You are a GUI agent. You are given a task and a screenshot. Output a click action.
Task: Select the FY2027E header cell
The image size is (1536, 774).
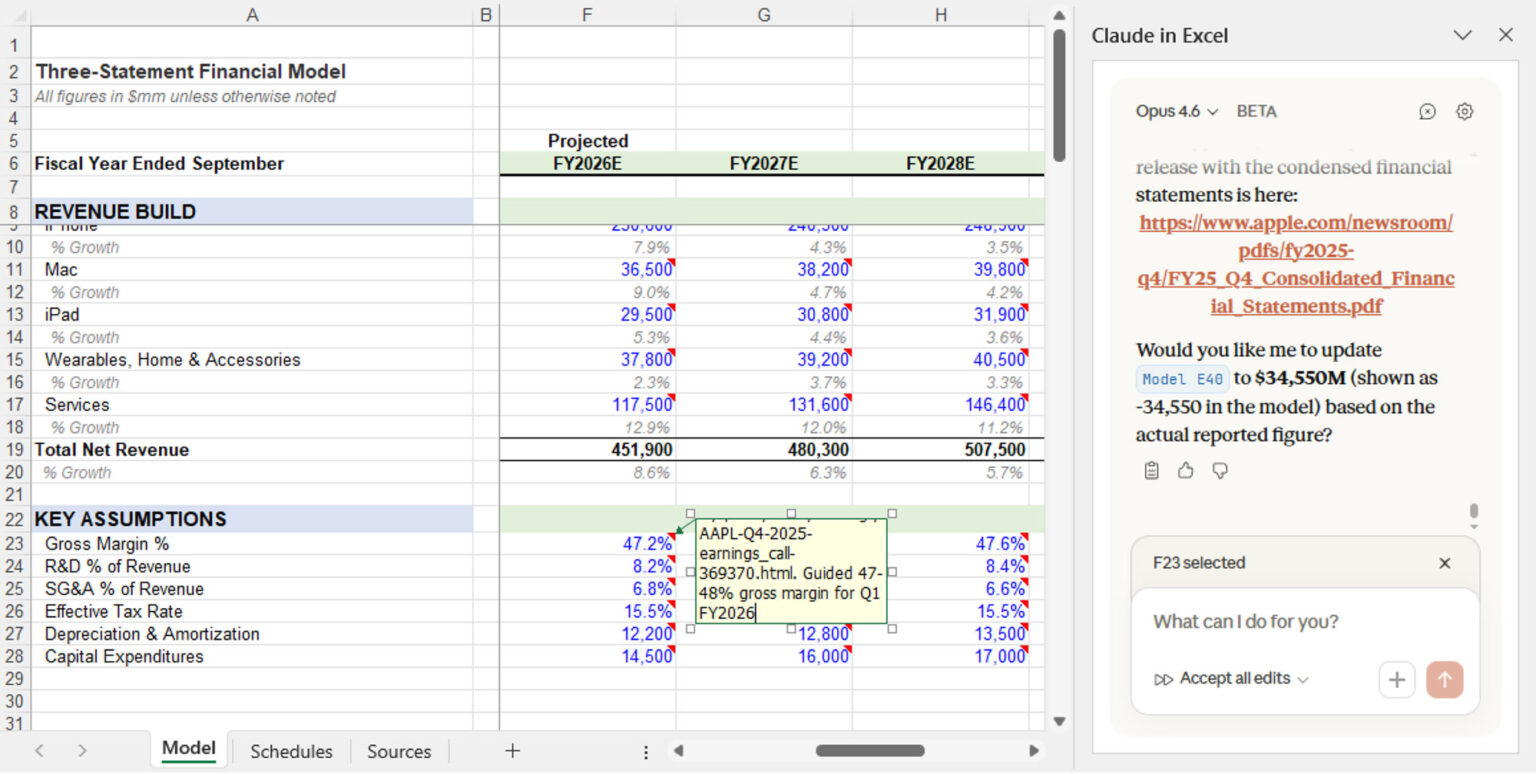pos(764,164)
